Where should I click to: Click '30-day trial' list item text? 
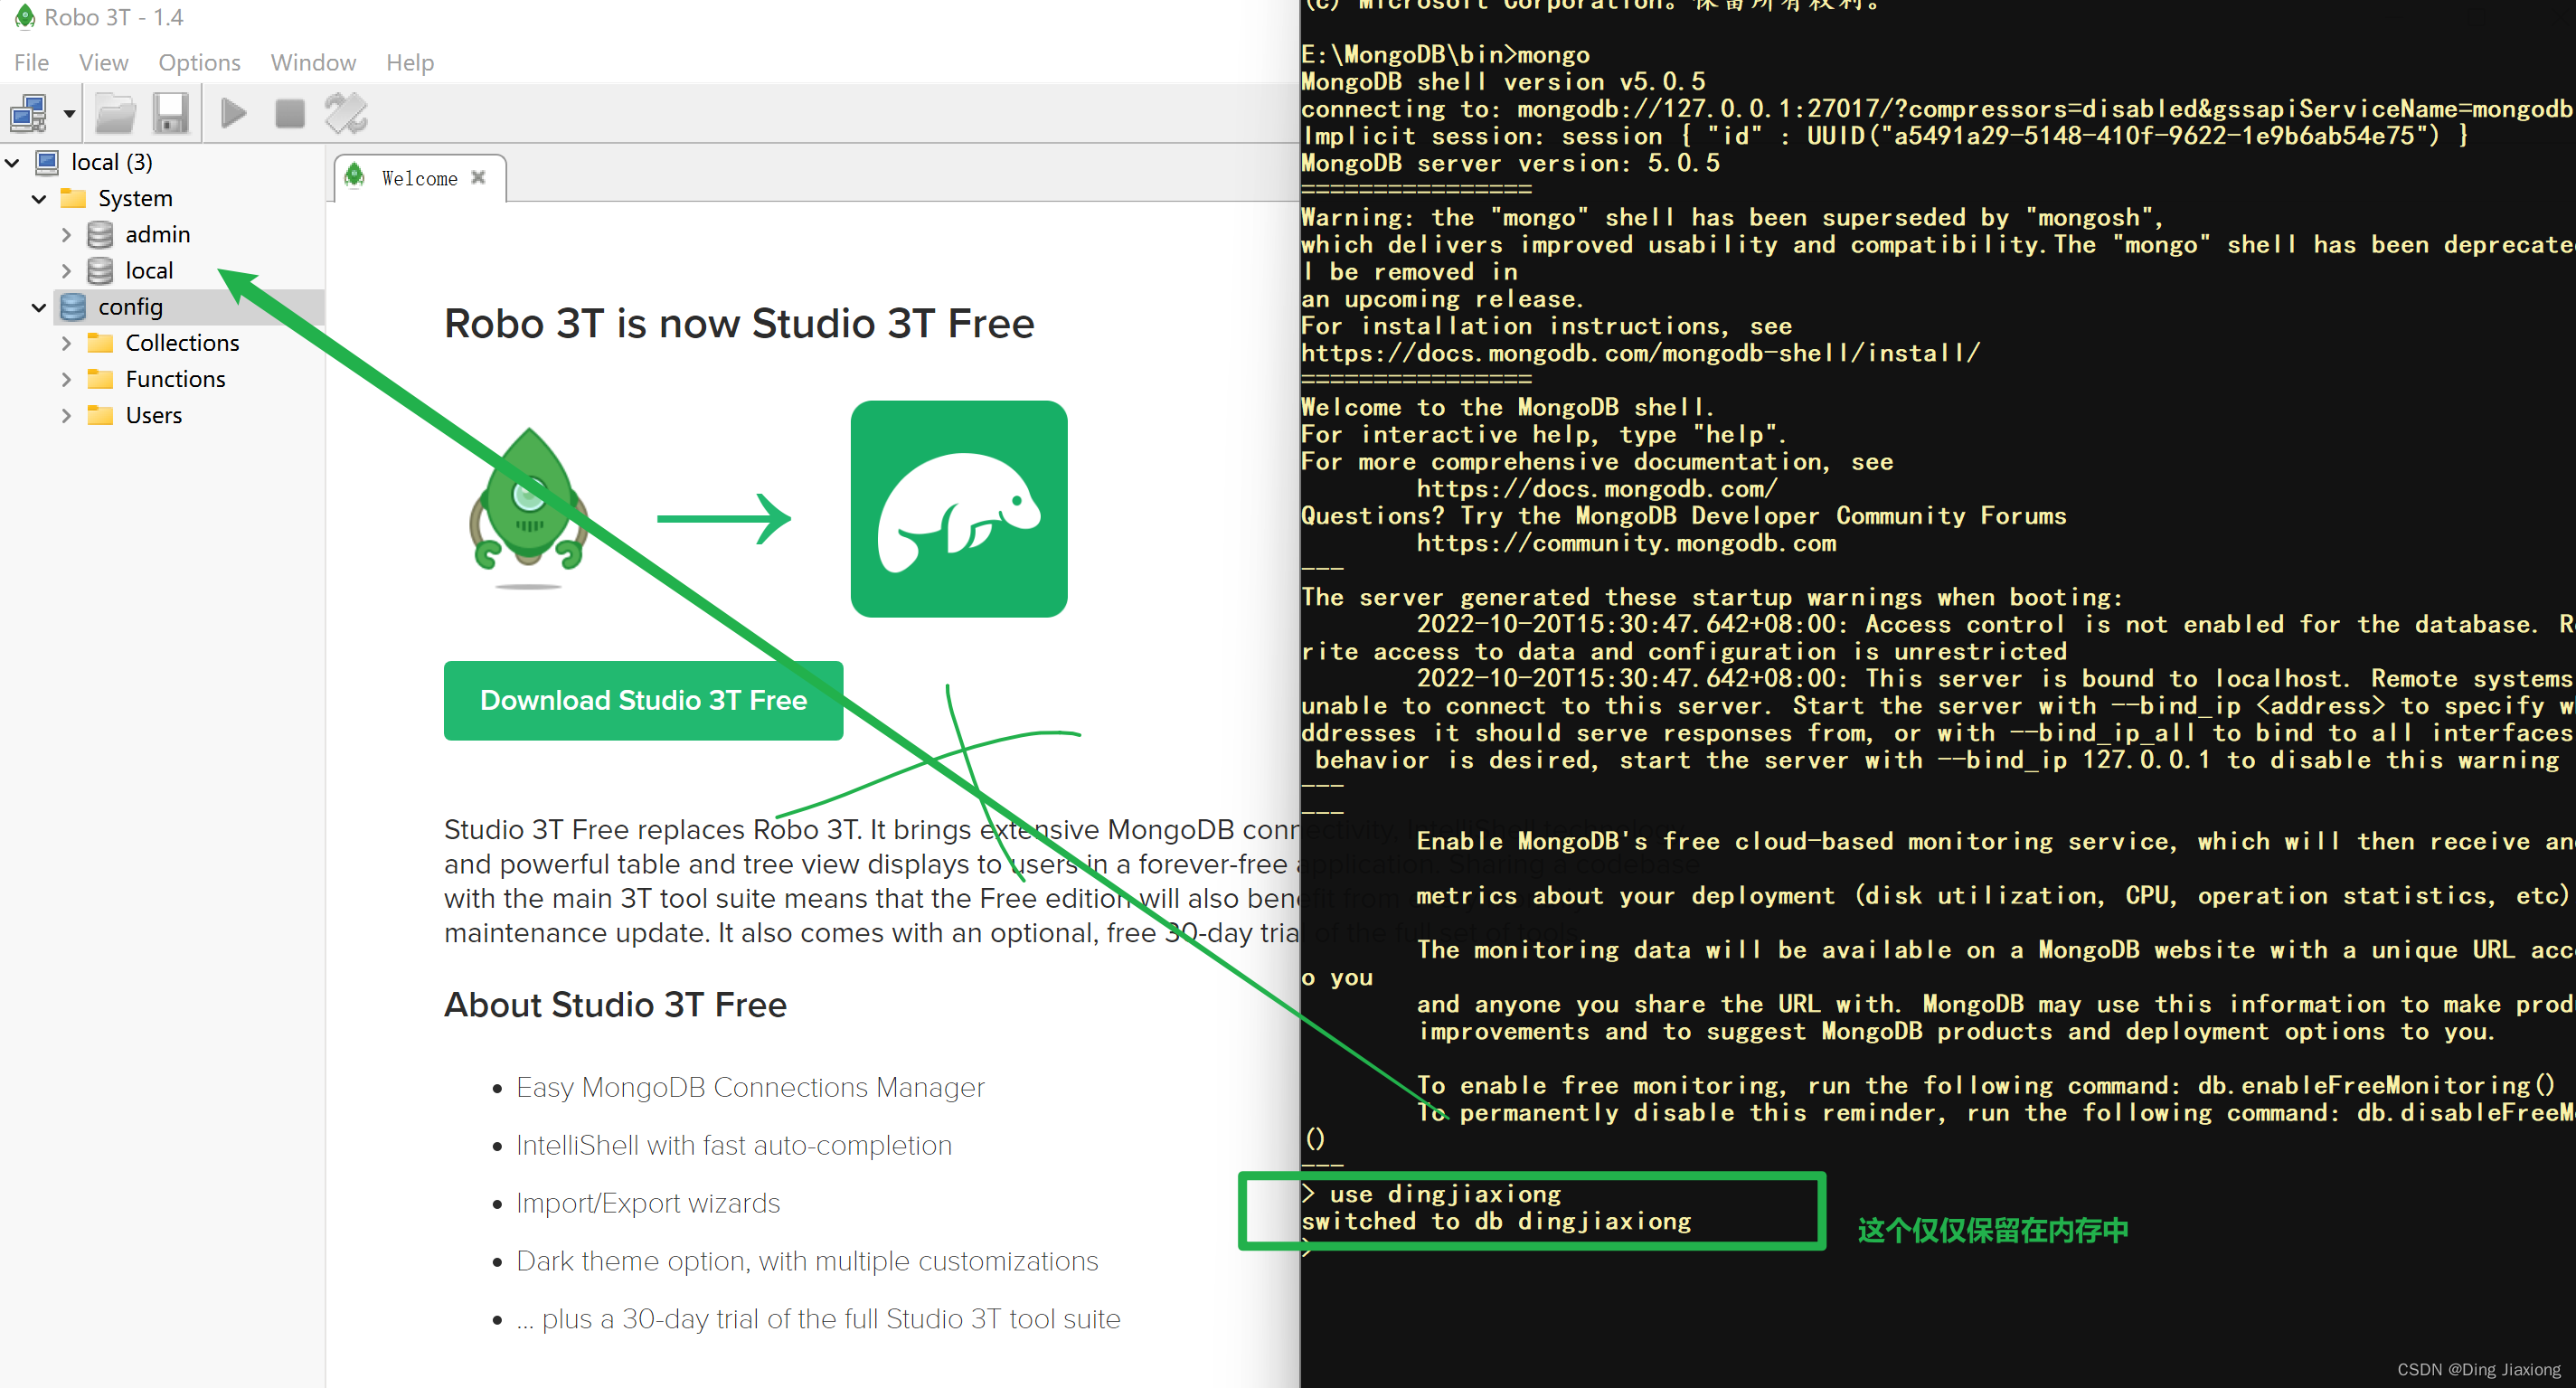(x=818, y=1319)
